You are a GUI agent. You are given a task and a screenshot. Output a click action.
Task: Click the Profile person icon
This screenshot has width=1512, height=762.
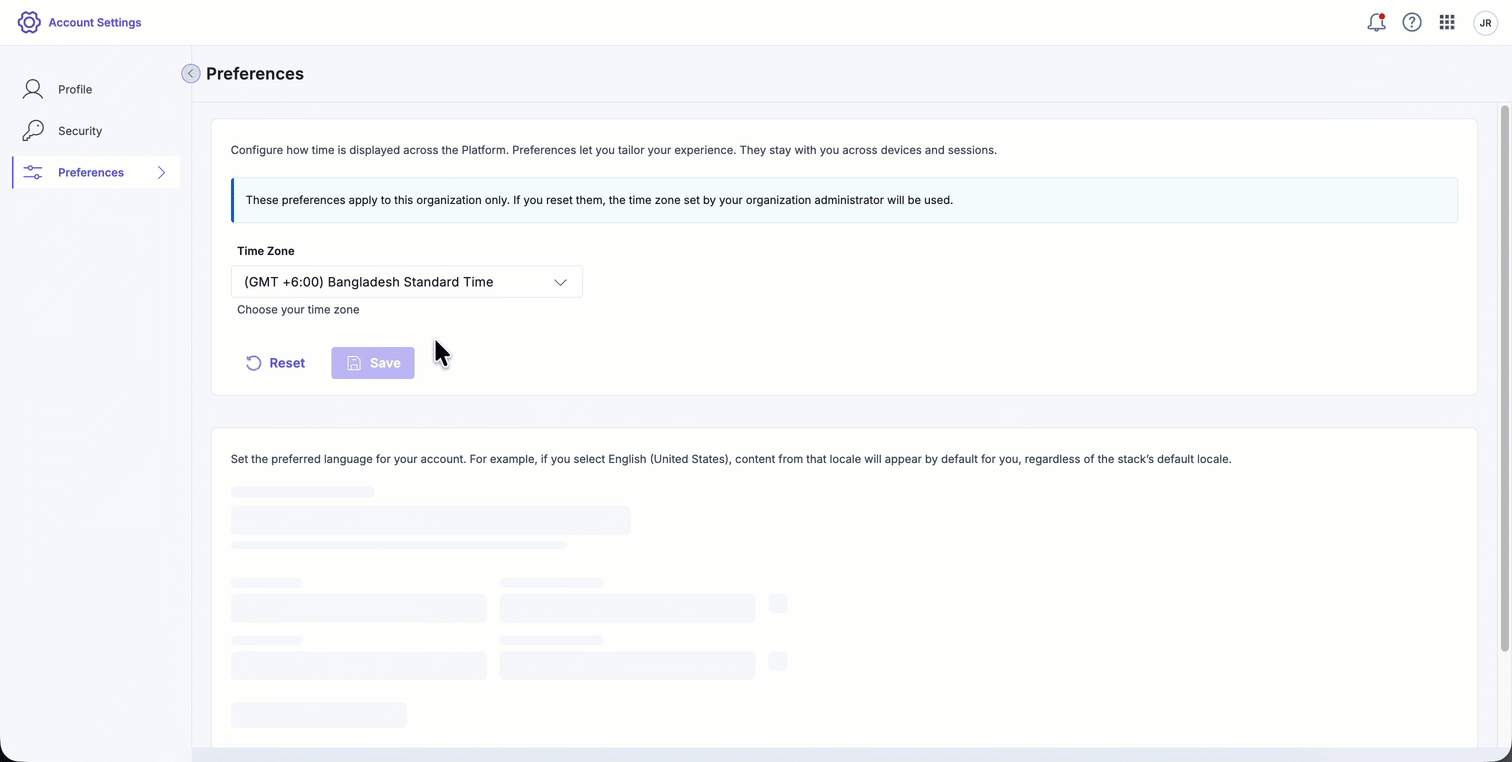tap(33, 89)
